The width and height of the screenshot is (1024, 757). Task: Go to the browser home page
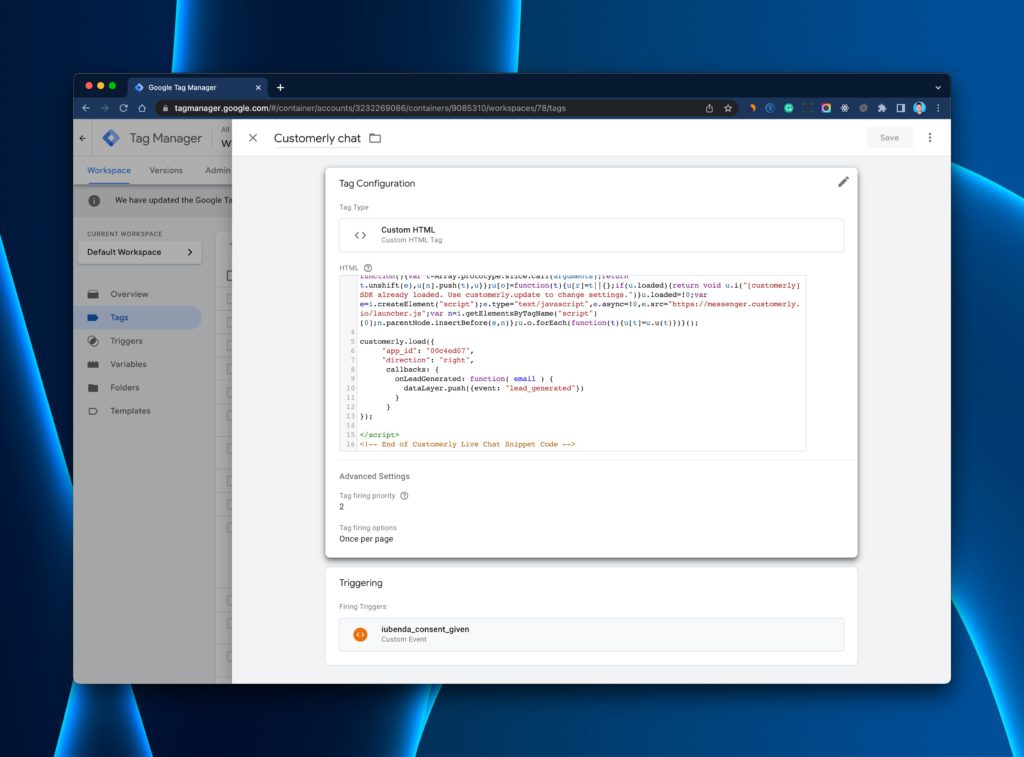coord(142,108)
